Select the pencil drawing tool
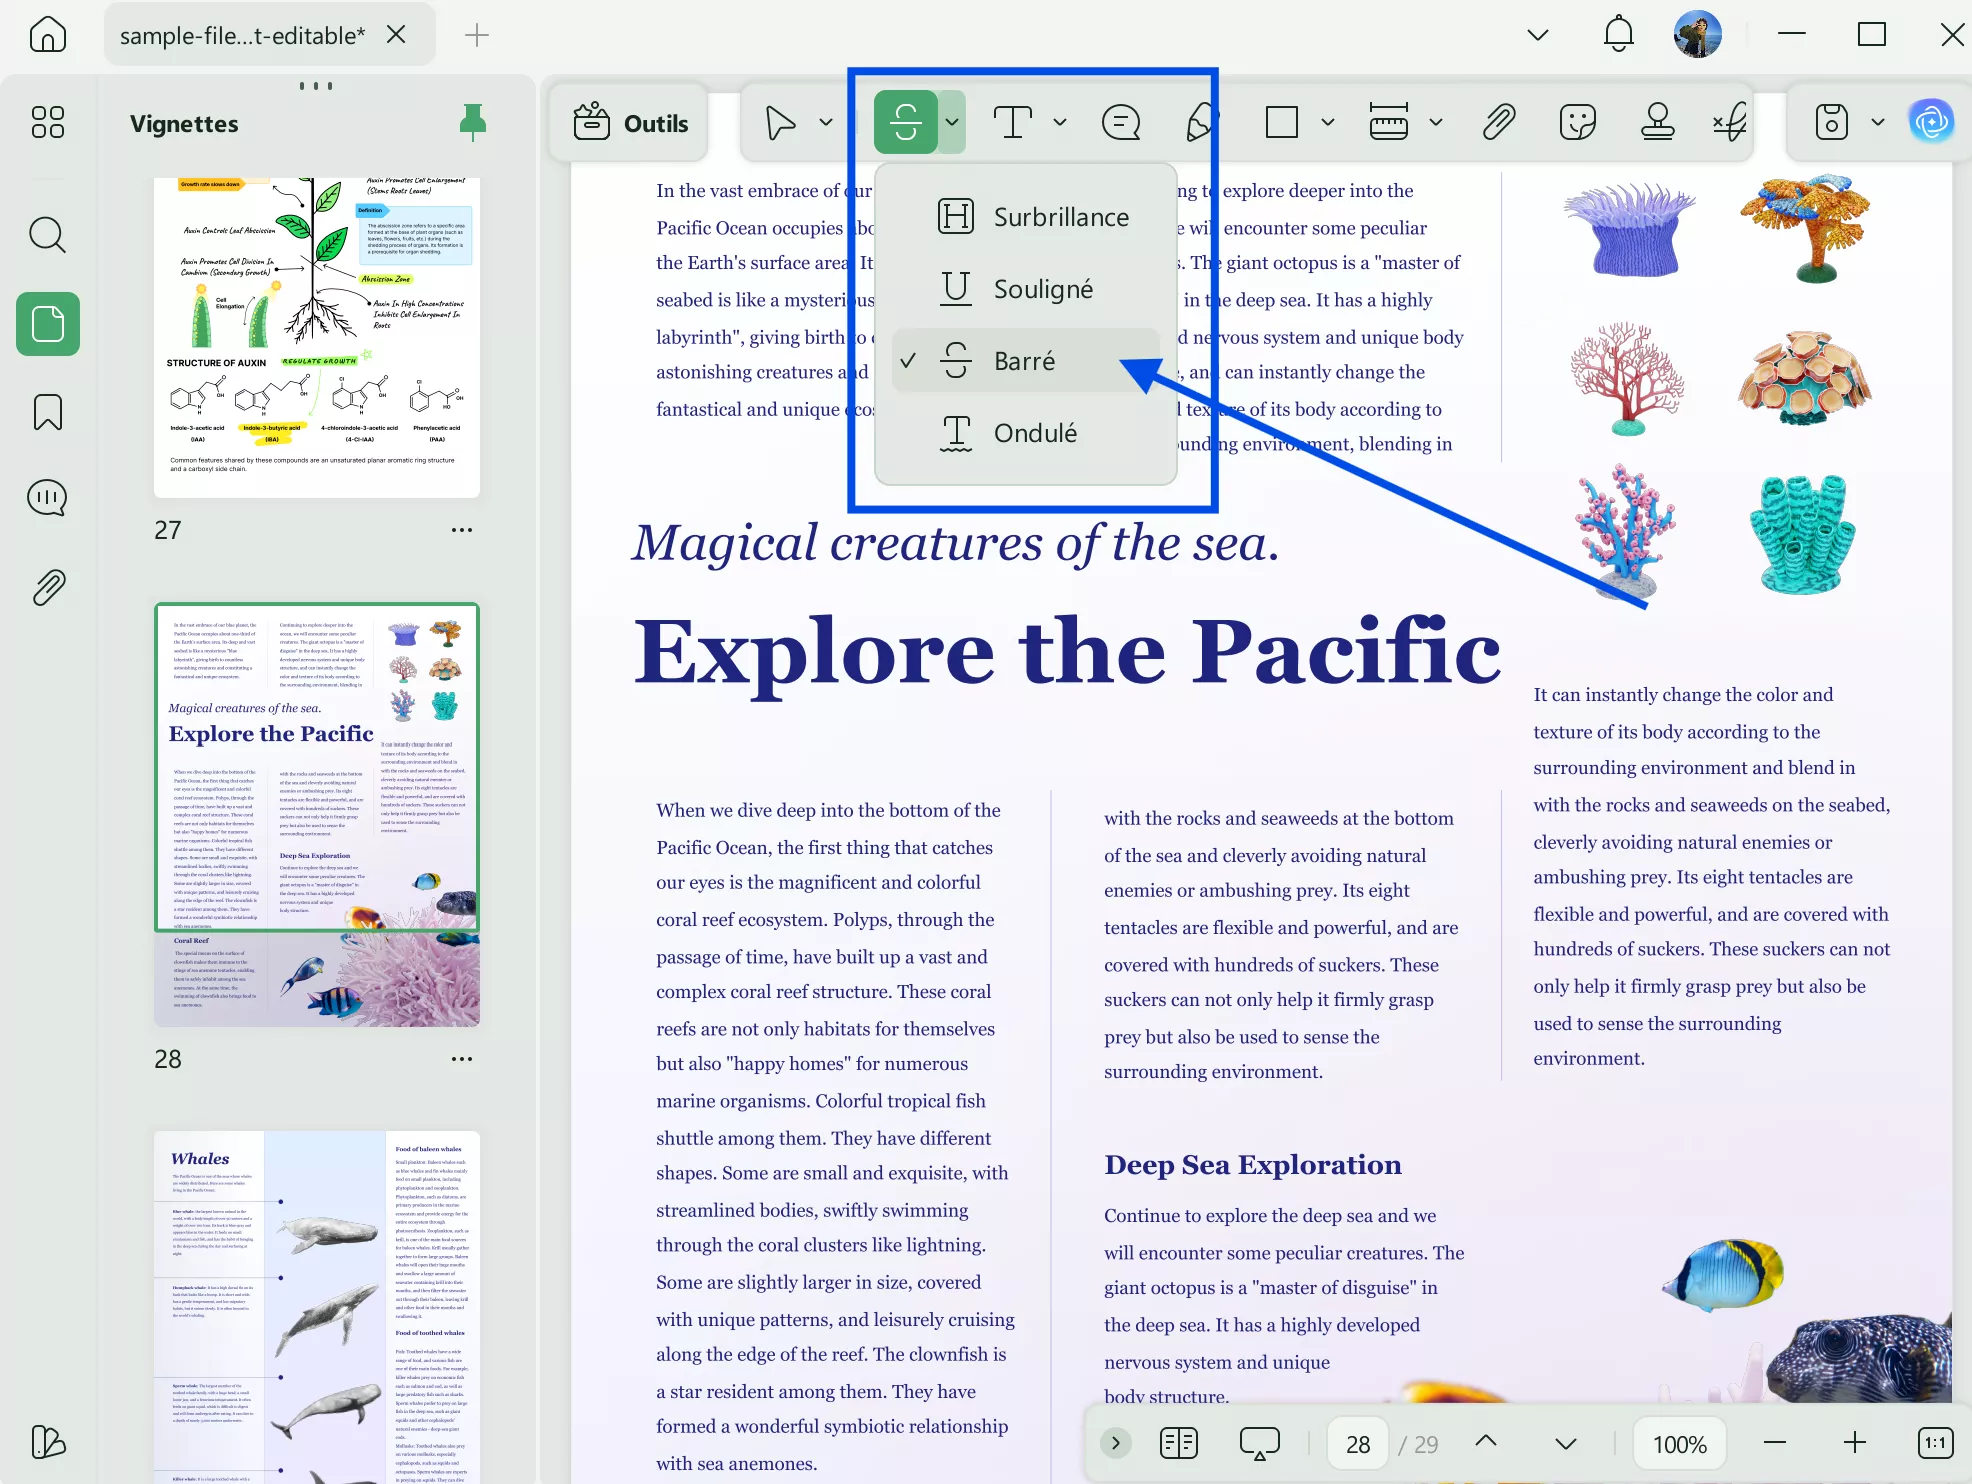Image resolution: width=1972 pixels, height=1484 pixels. (1201, 122)
